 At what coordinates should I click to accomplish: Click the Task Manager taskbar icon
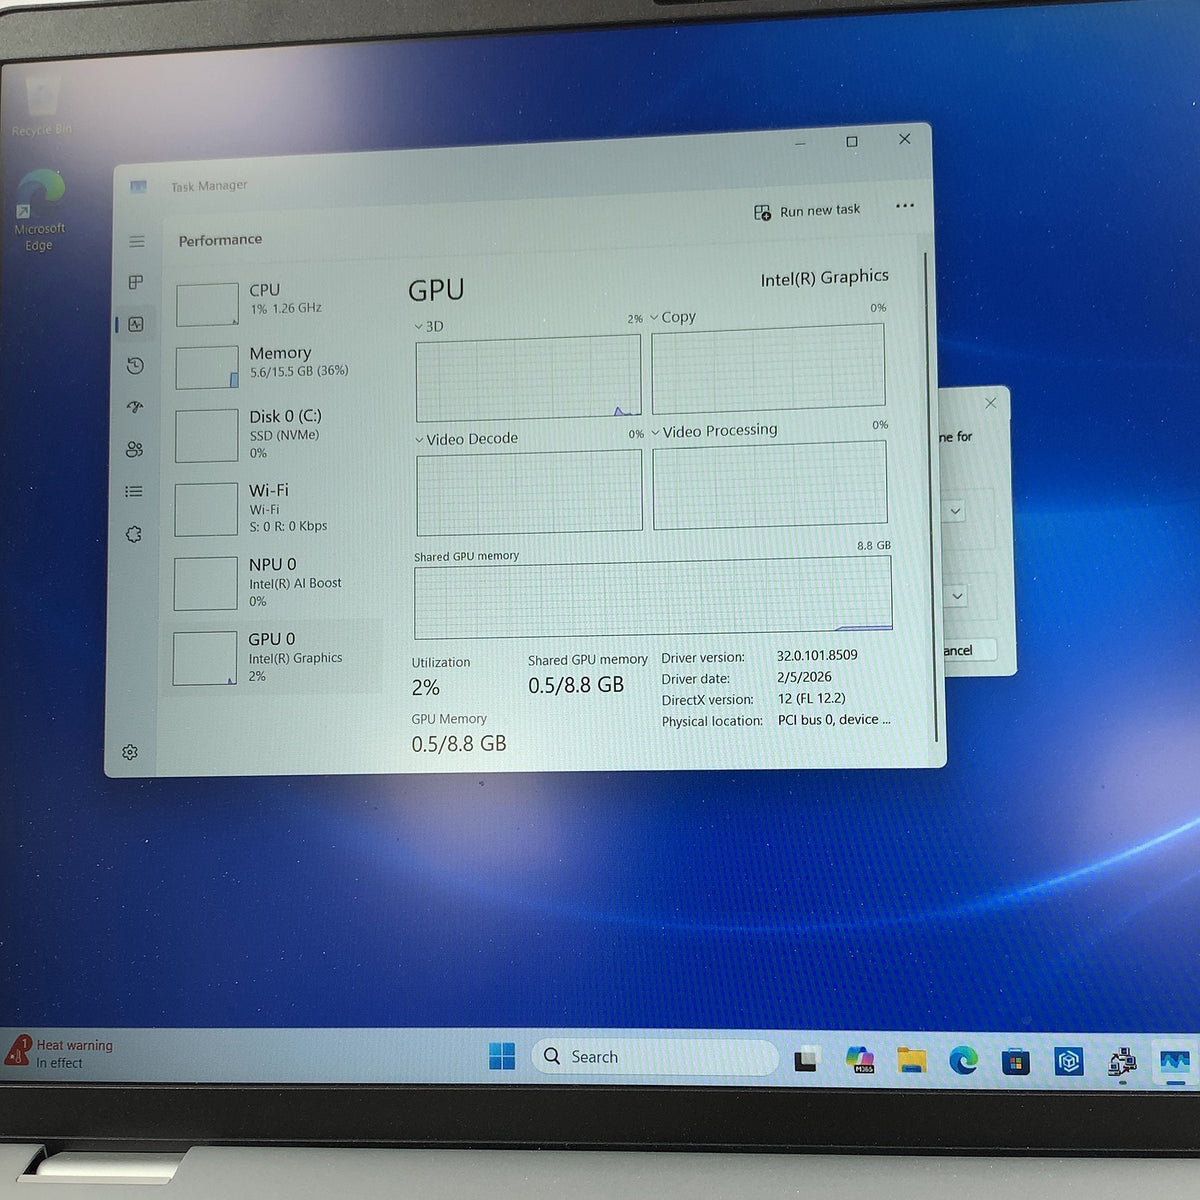pos(1175,1064)
